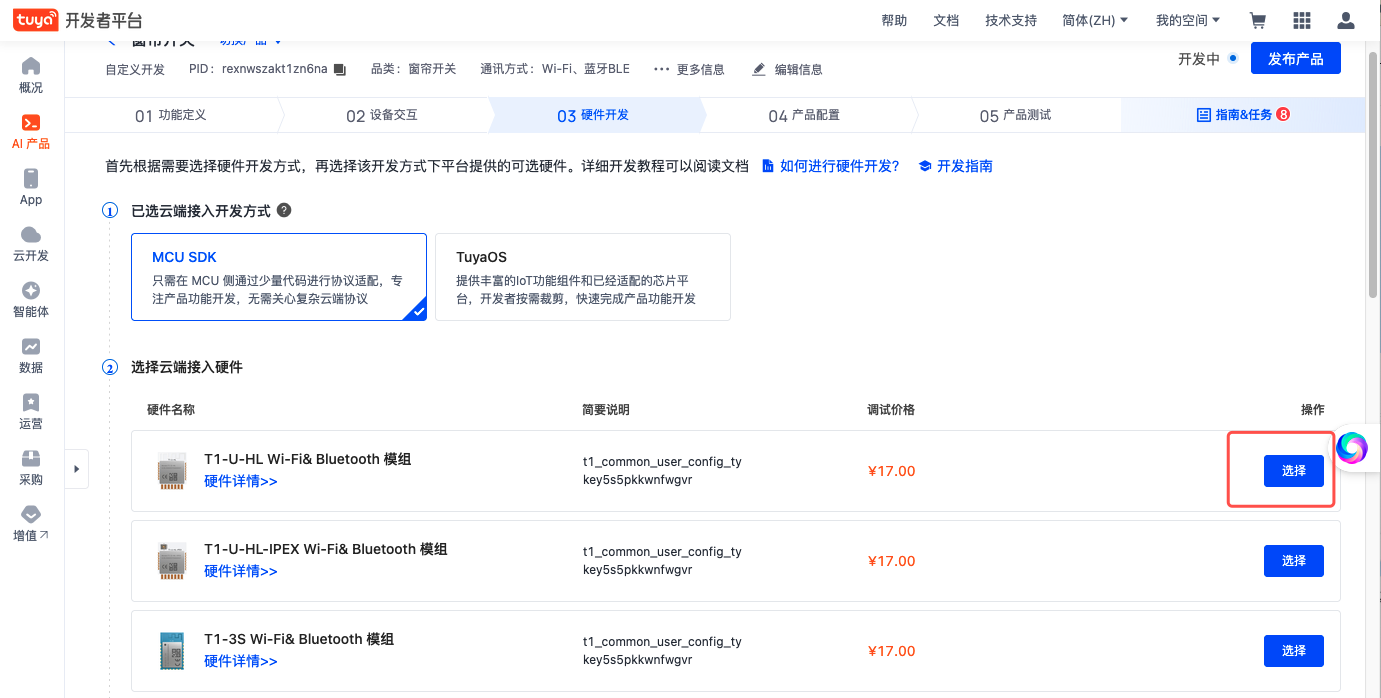Open the apps grid icon in header
The width and height of the screenshot is (1381, 698).
1302,20
